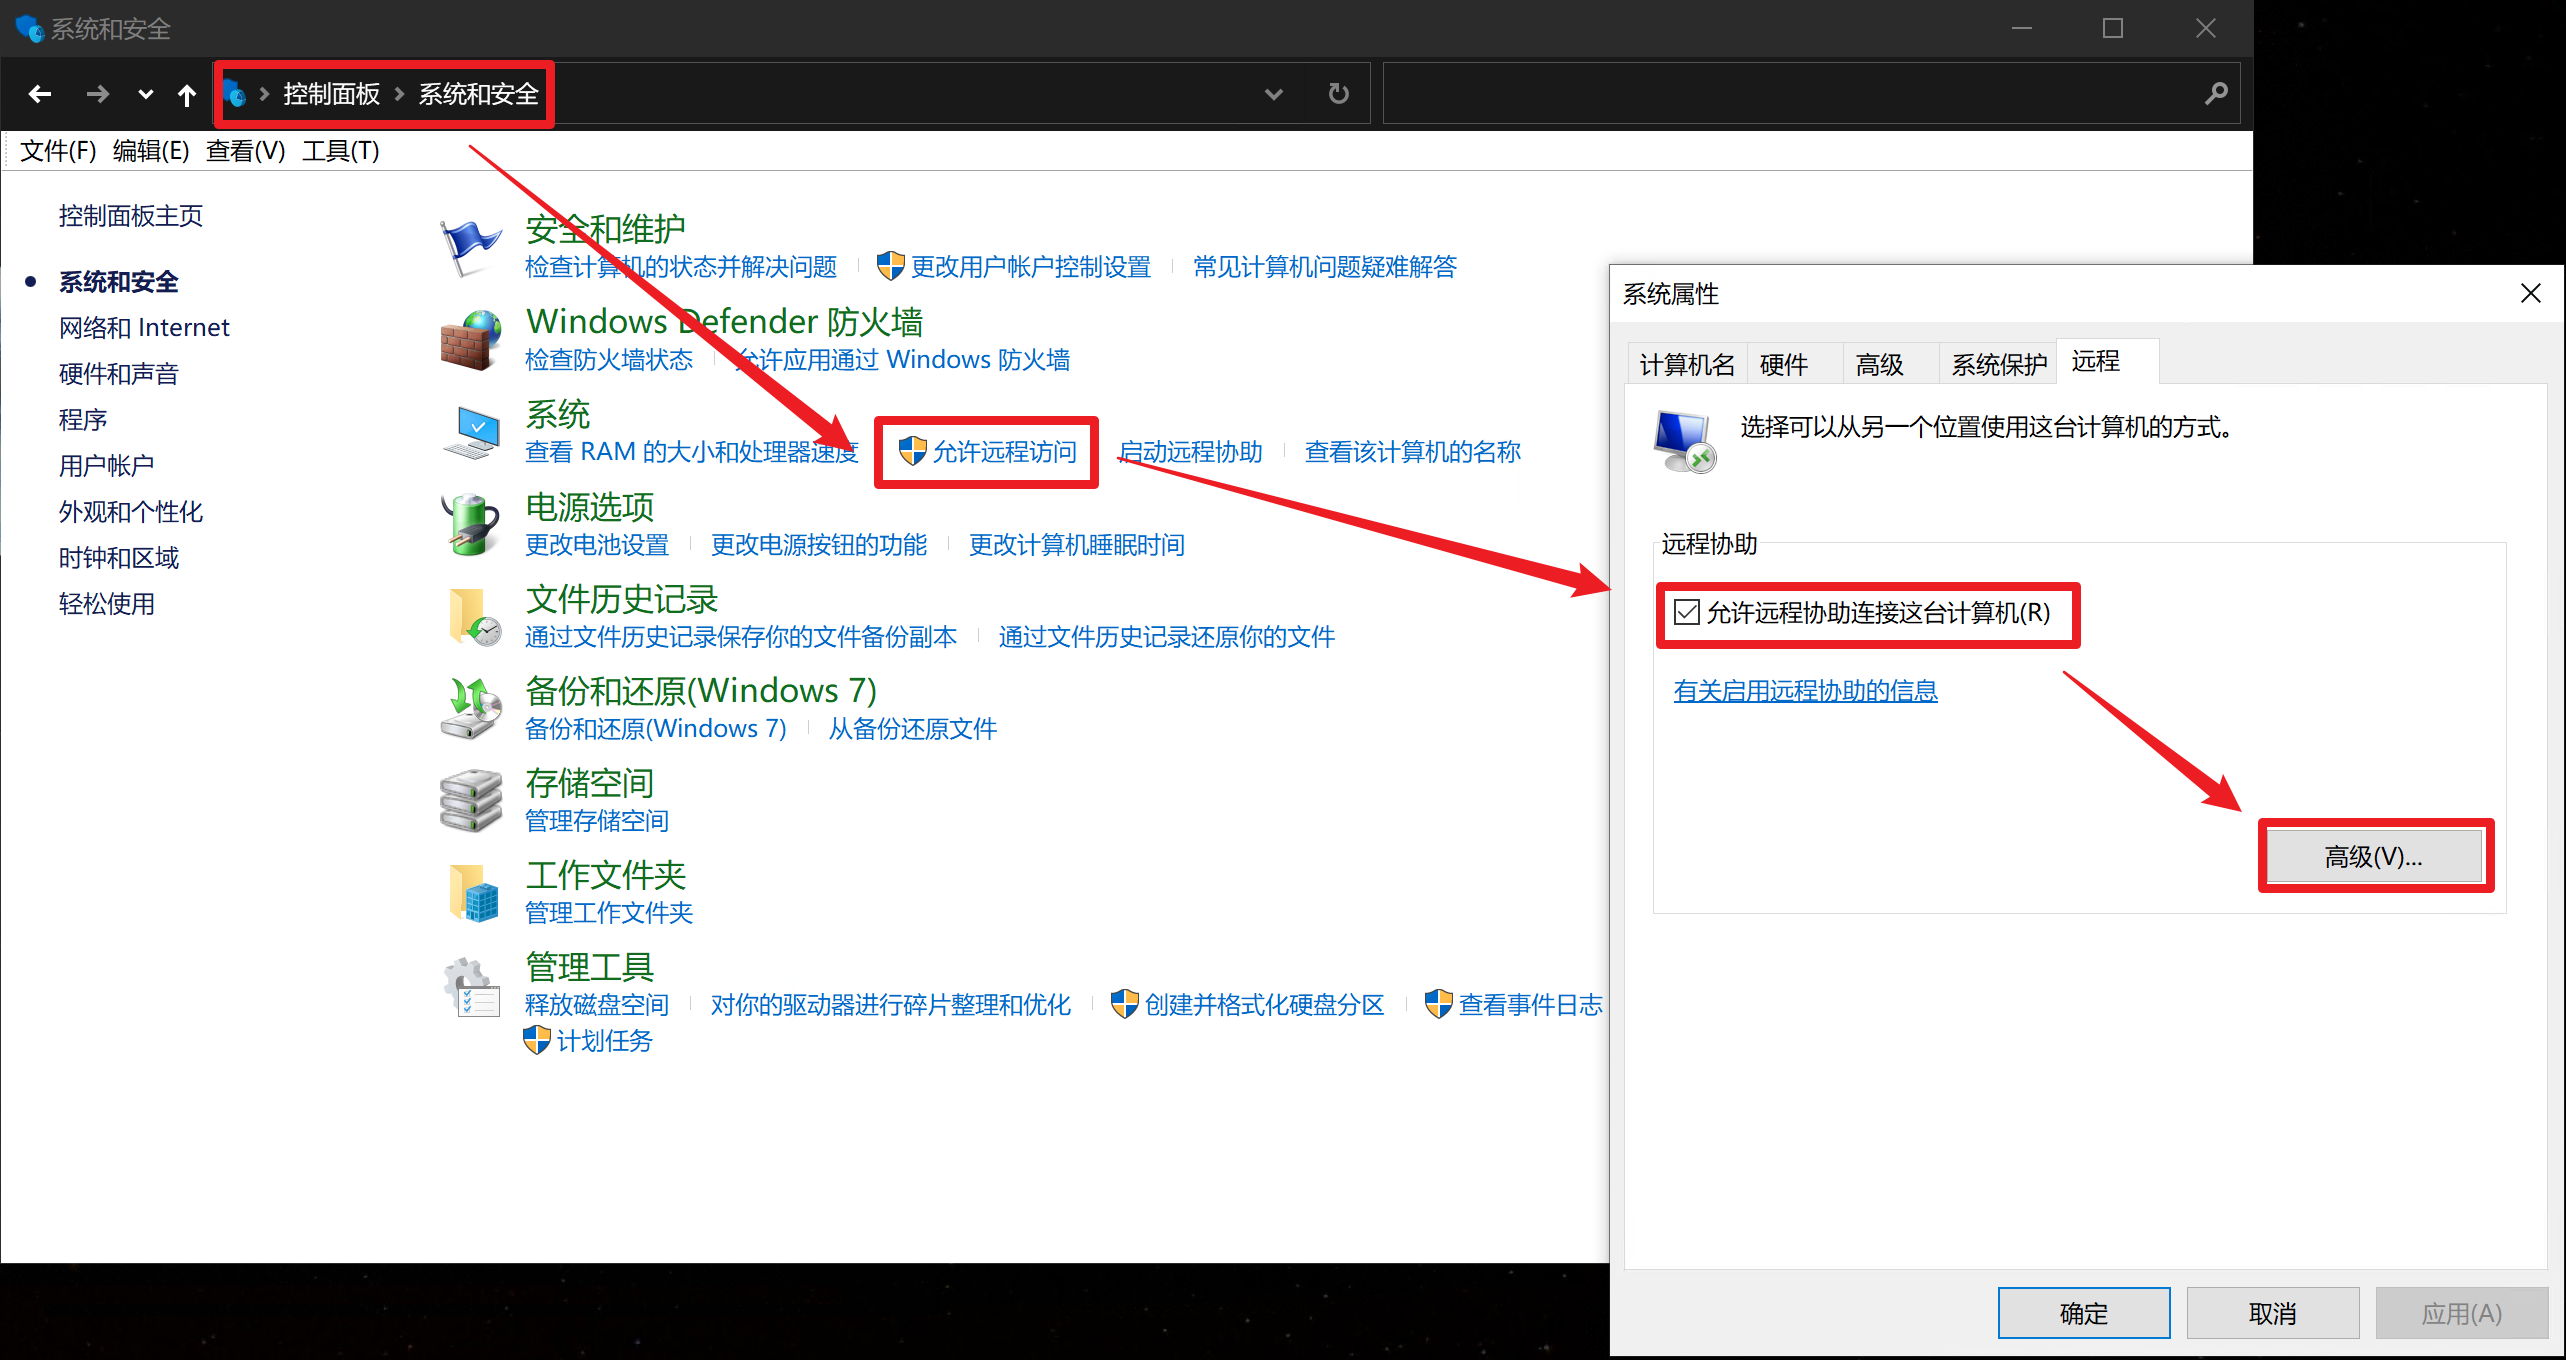Click the 管理工具 gear checklist icon
The image size is (2566, 1360).
(472, 987)
